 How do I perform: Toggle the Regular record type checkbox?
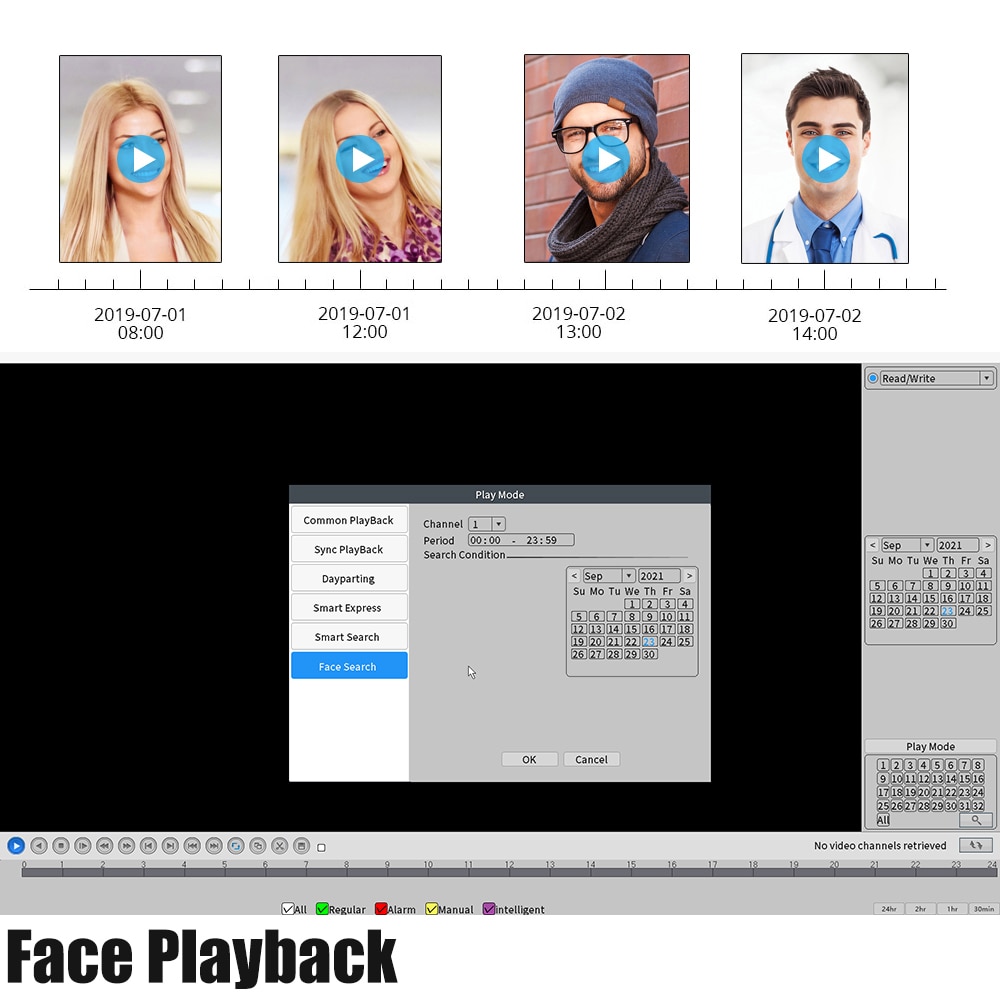pos(322,909)
